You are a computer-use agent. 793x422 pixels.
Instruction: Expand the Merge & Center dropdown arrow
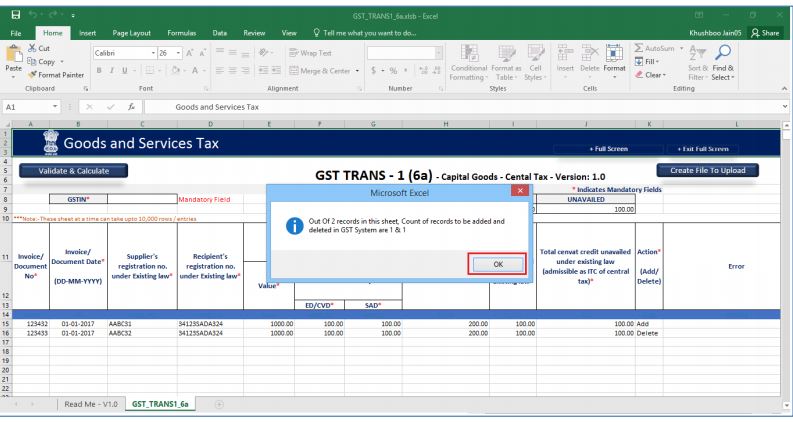tap(357, 71)
